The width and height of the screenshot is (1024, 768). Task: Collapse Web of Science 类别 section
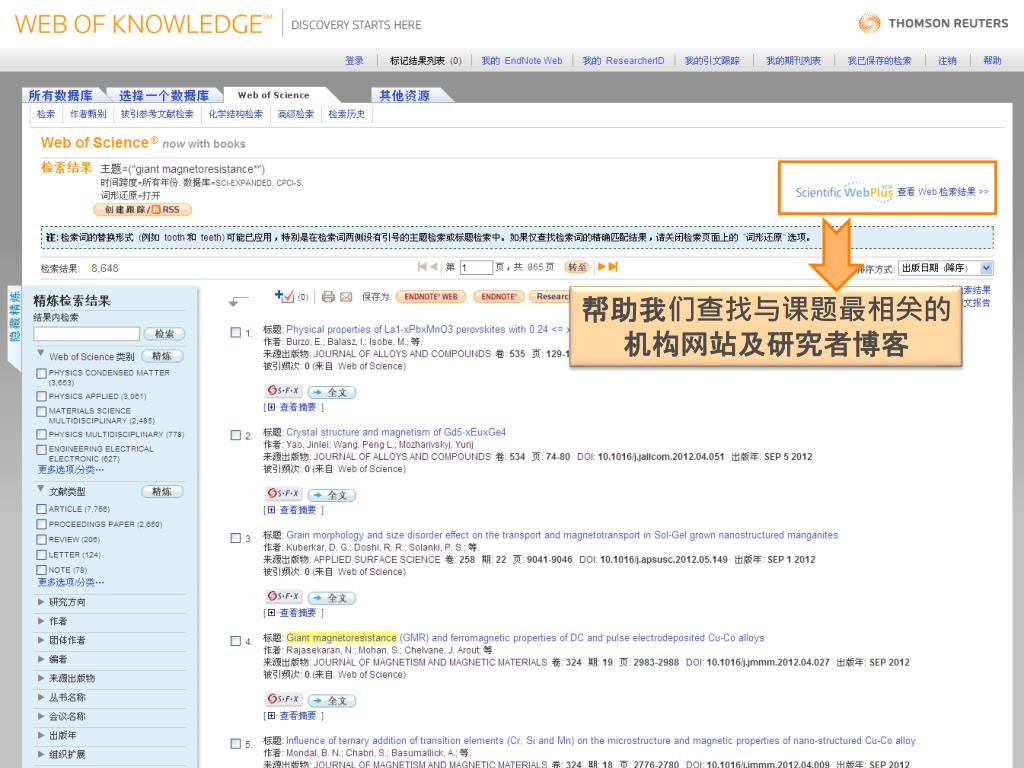[x=41, y=353]
